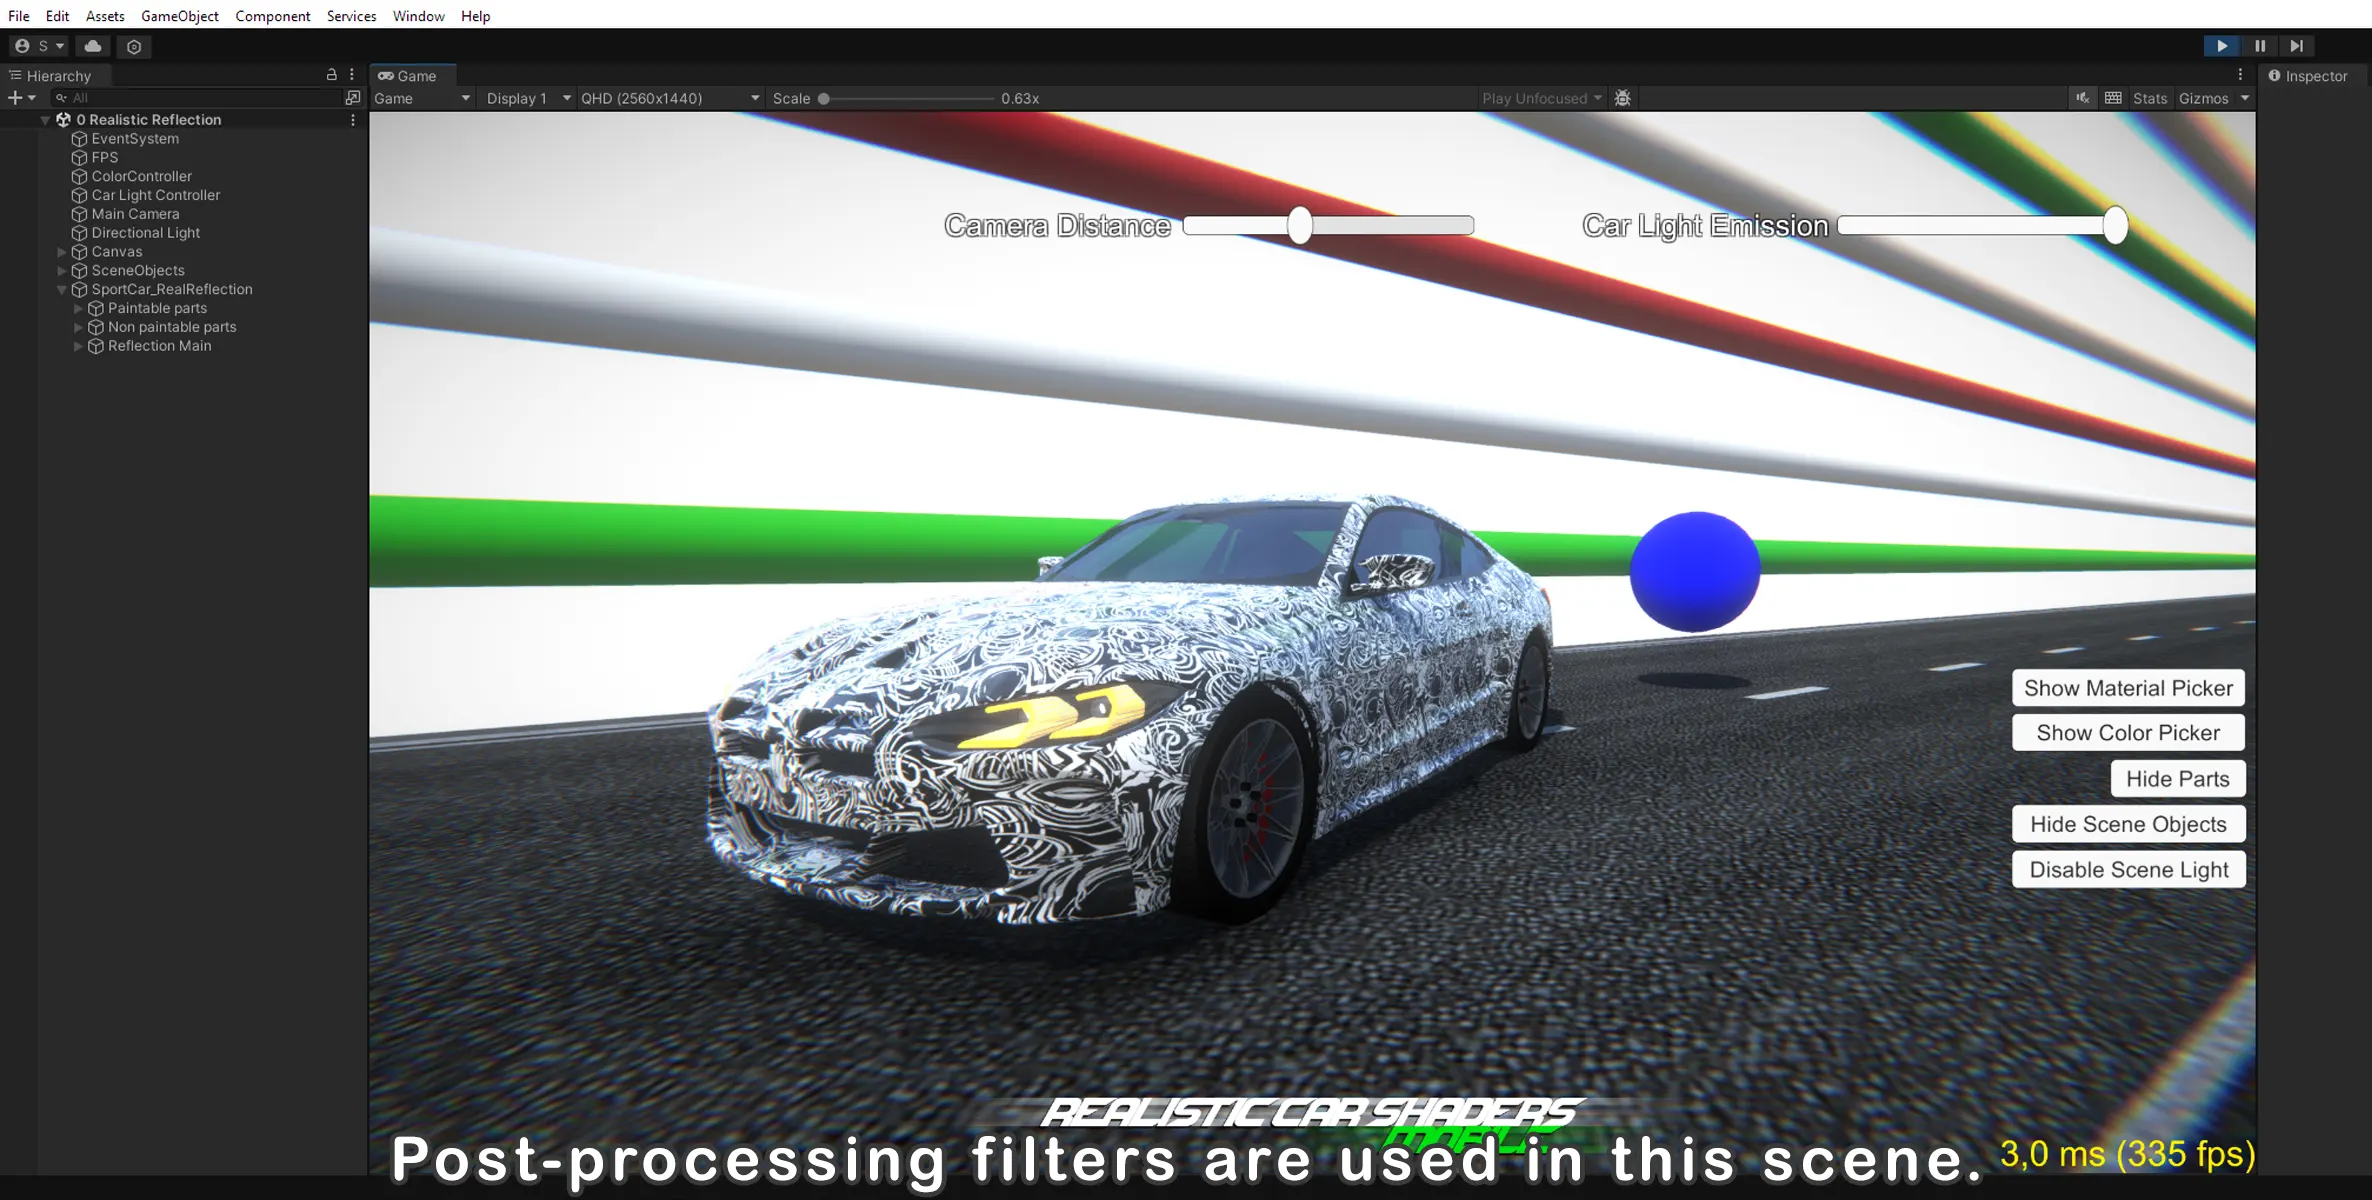Switch to the Inspector tab

2314,76
